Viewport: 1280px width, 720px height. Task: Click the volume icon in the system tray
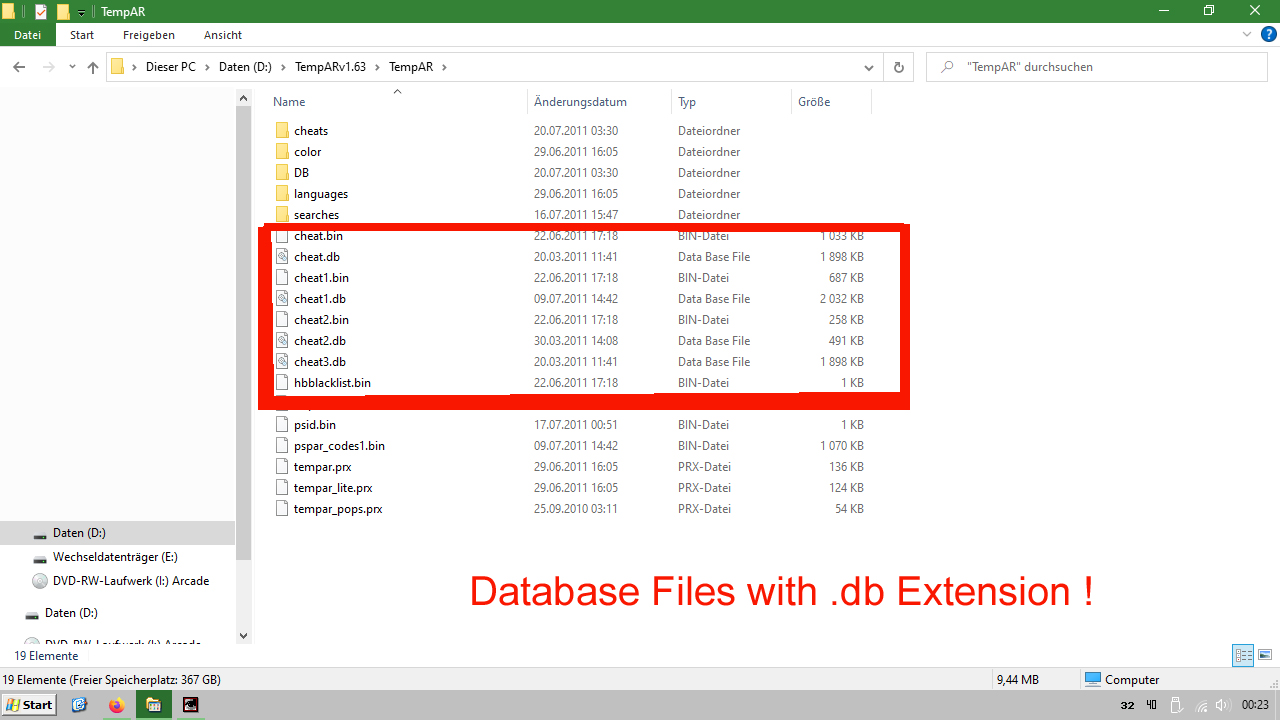click(1222, 705)
